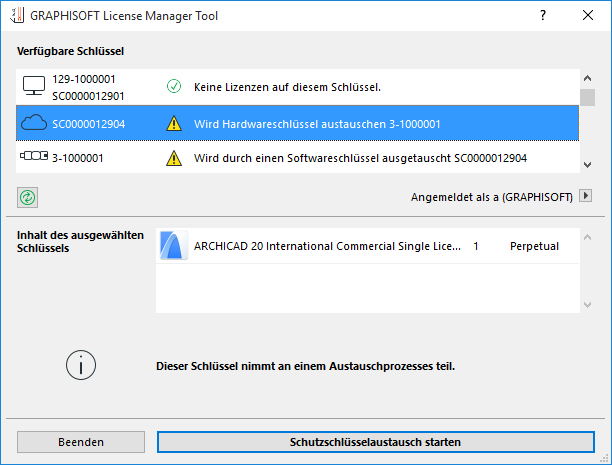This screenshot has height=465, width=612.
Task: Click warning icon on the 3-1000001 row
Action: tap(174, 158)
